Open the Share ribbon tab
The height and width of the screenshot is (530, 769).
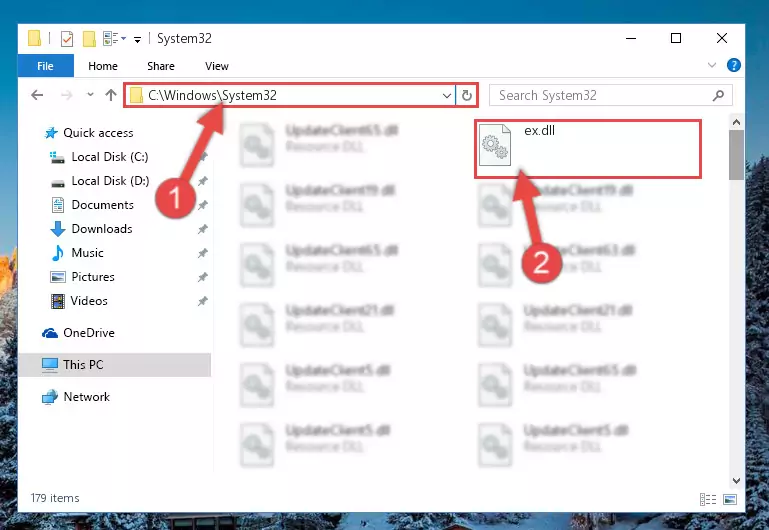point(160,66)
